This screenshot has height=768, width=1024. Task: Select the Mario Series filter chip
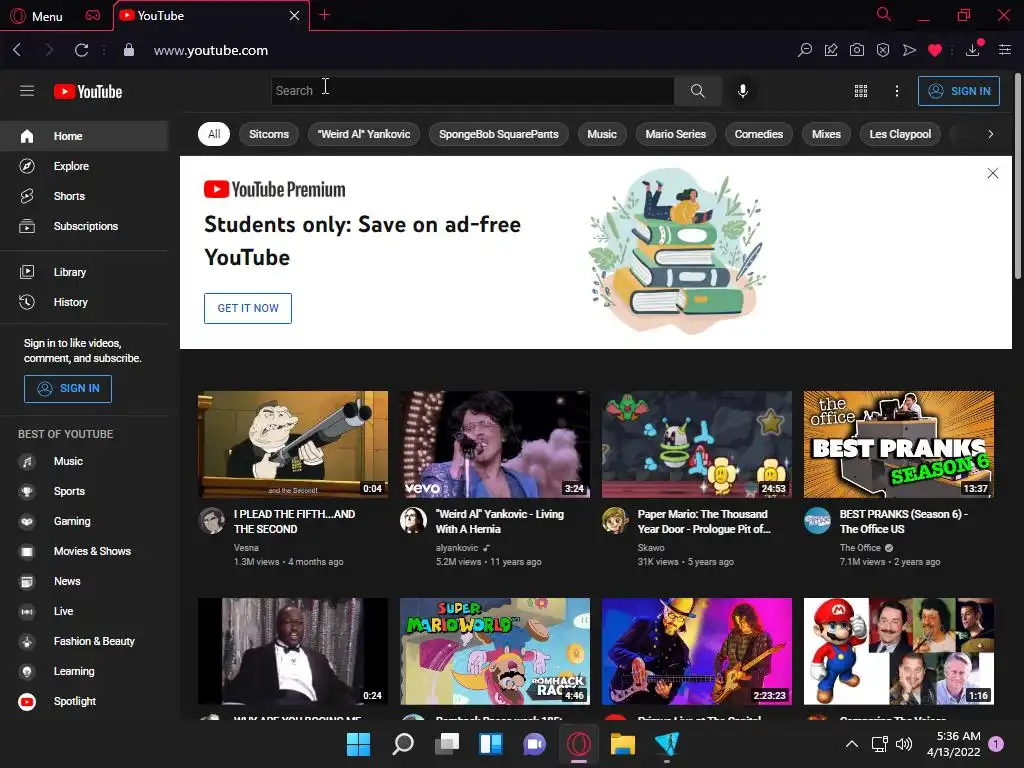[675, 134]
